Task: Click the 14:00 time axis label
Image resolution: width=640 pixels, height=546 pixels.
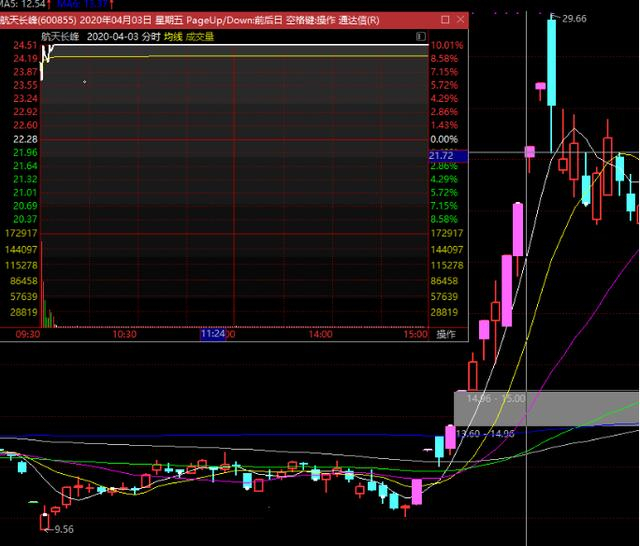Action: [x=320, y=334]
